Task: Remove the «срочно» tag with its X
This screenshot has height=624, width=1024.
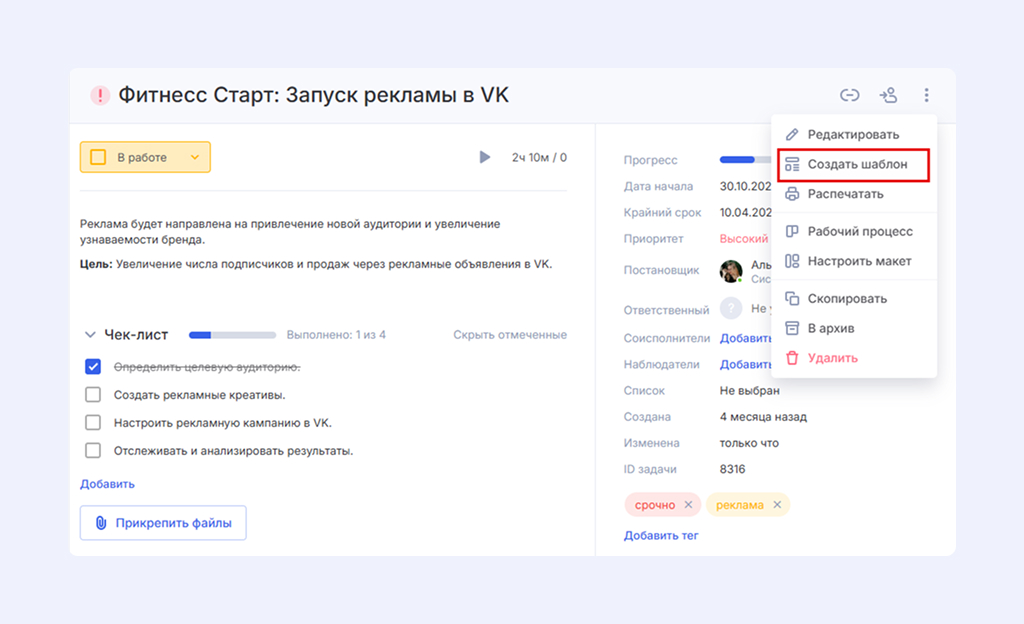Action: point(688,505)
